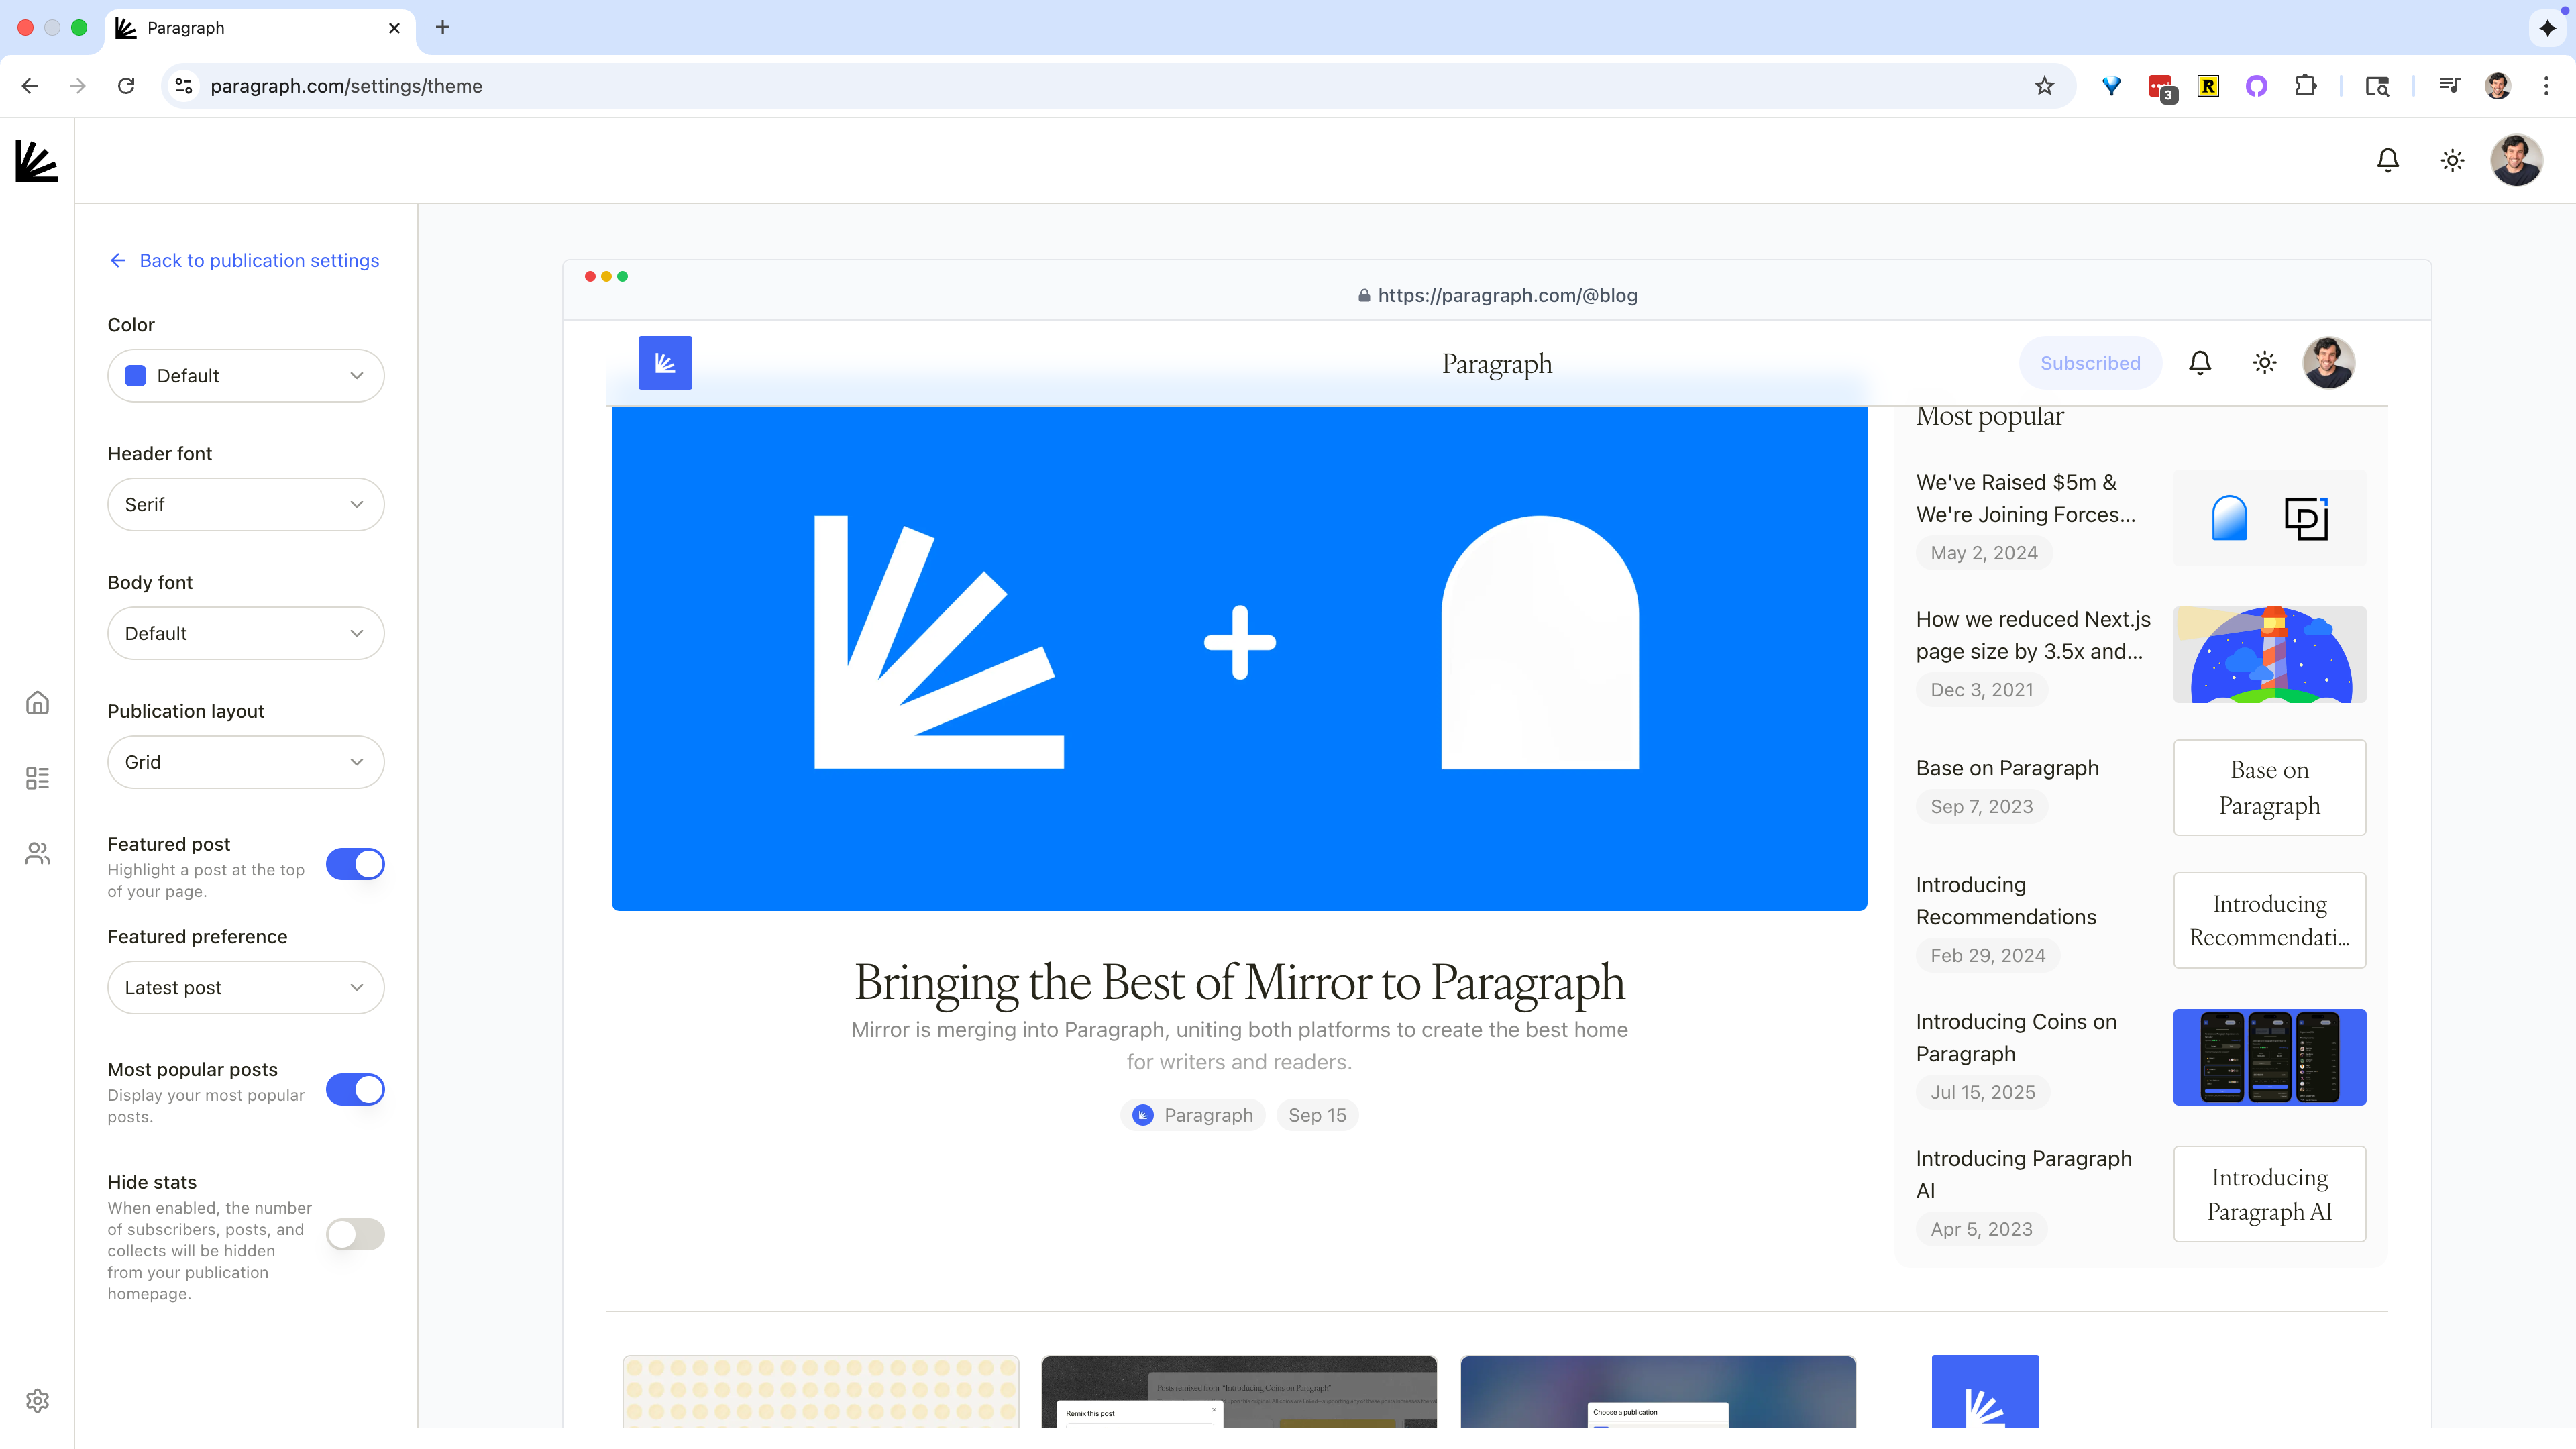Open Featured preference Latest post dropdown
Screen dimensions: 2576x1449
[245, 987]
